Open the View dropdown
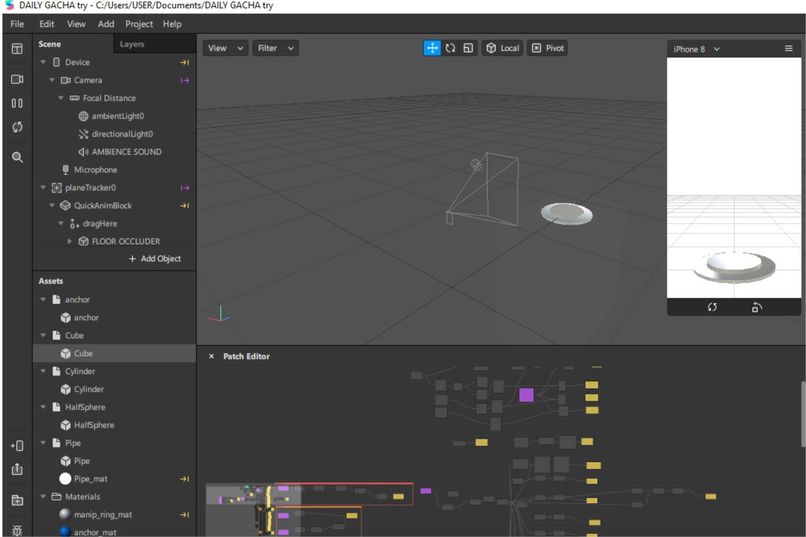Viewport: 806px width, 537px height. tap(225, 48)
